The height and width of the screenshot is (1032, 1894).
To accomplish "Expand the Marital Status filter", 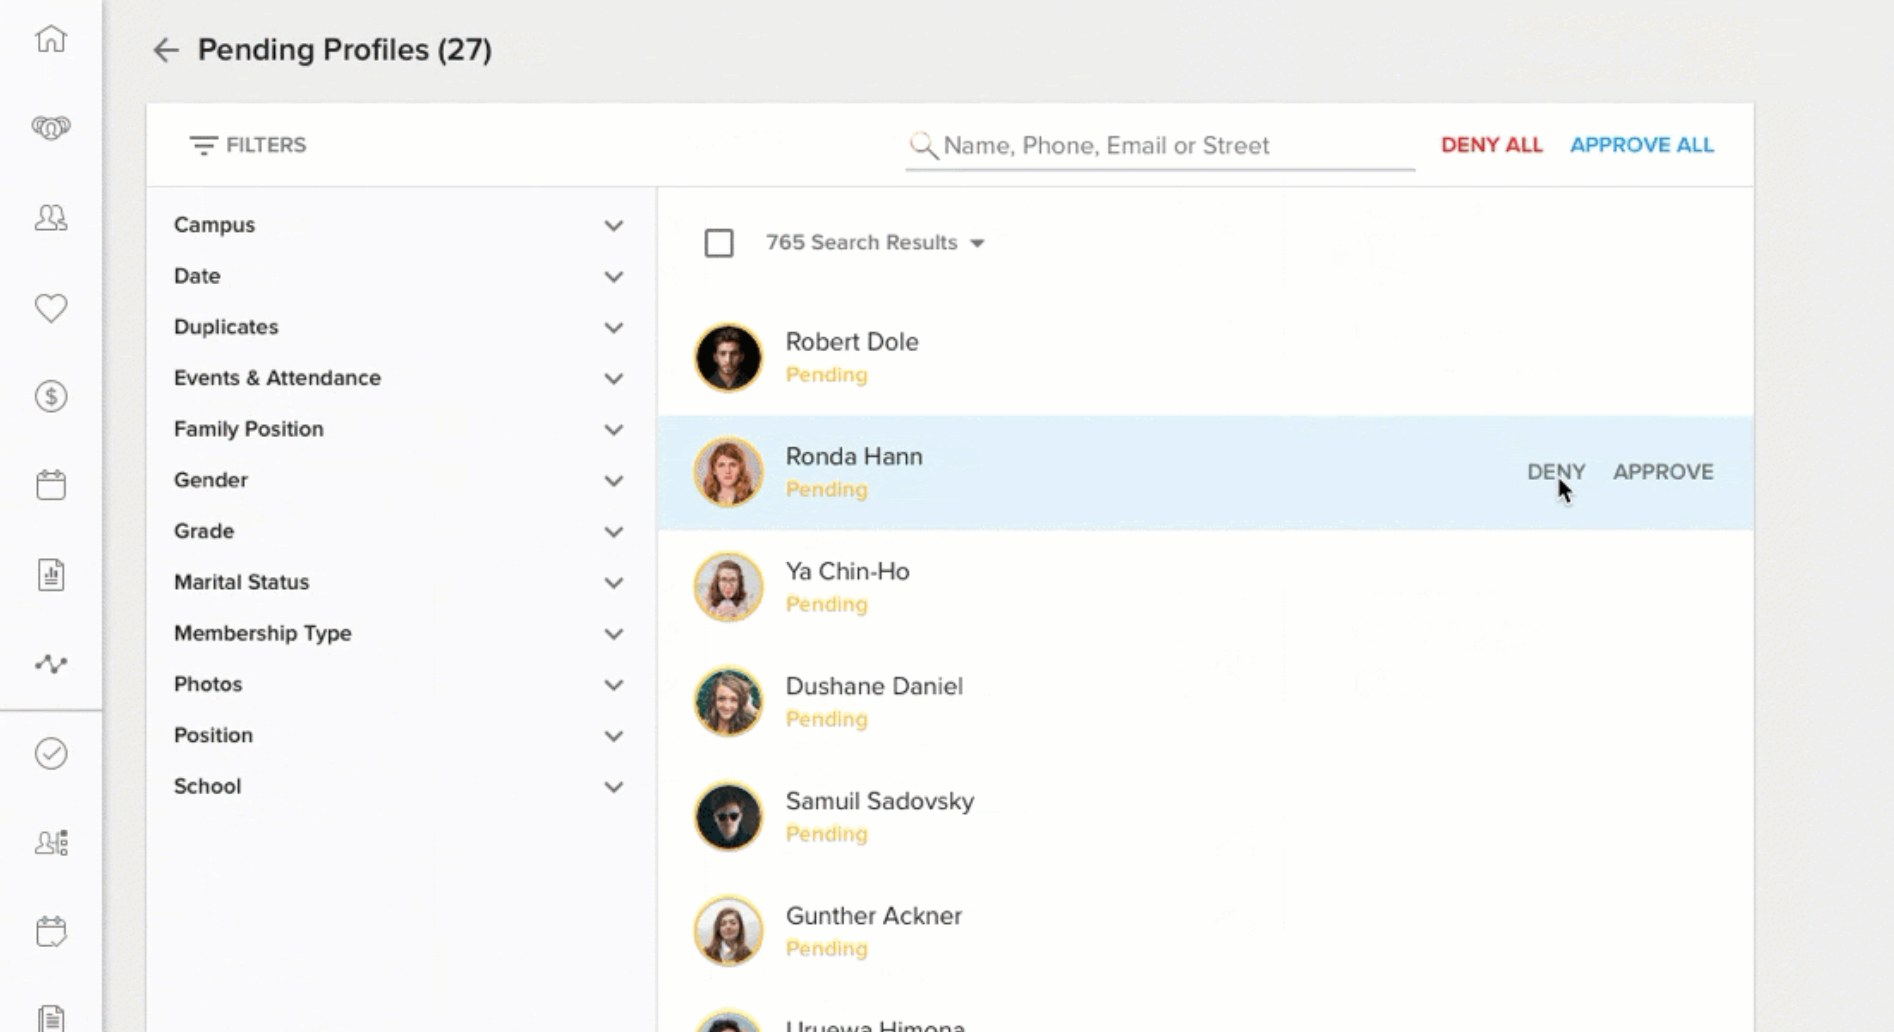I will click(613, 582).
